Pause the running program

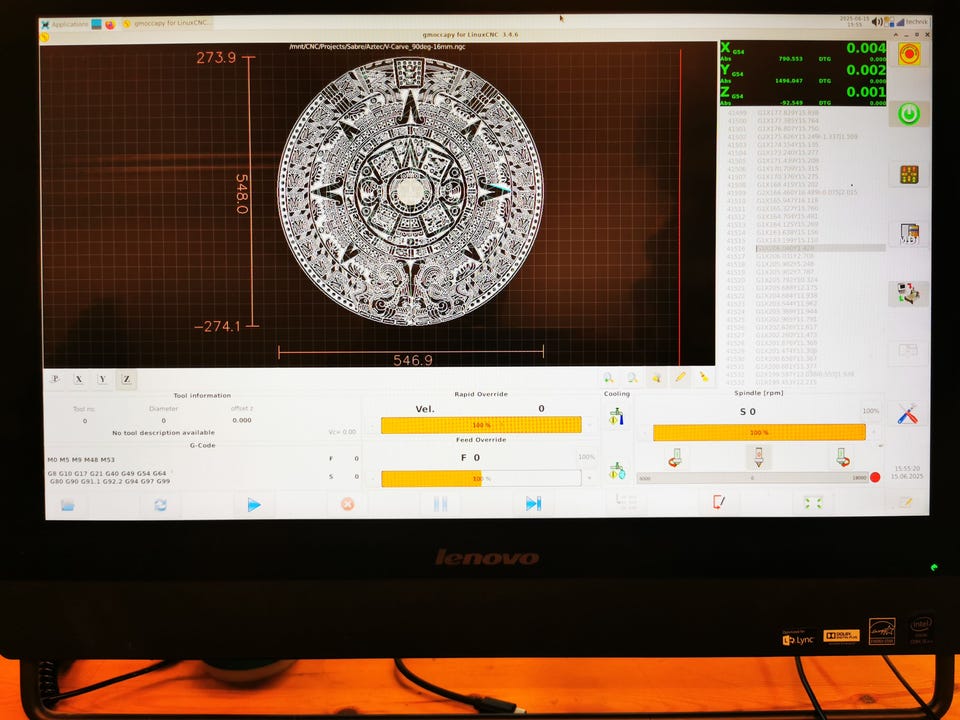pyautogui.click(x=440, y=504)
